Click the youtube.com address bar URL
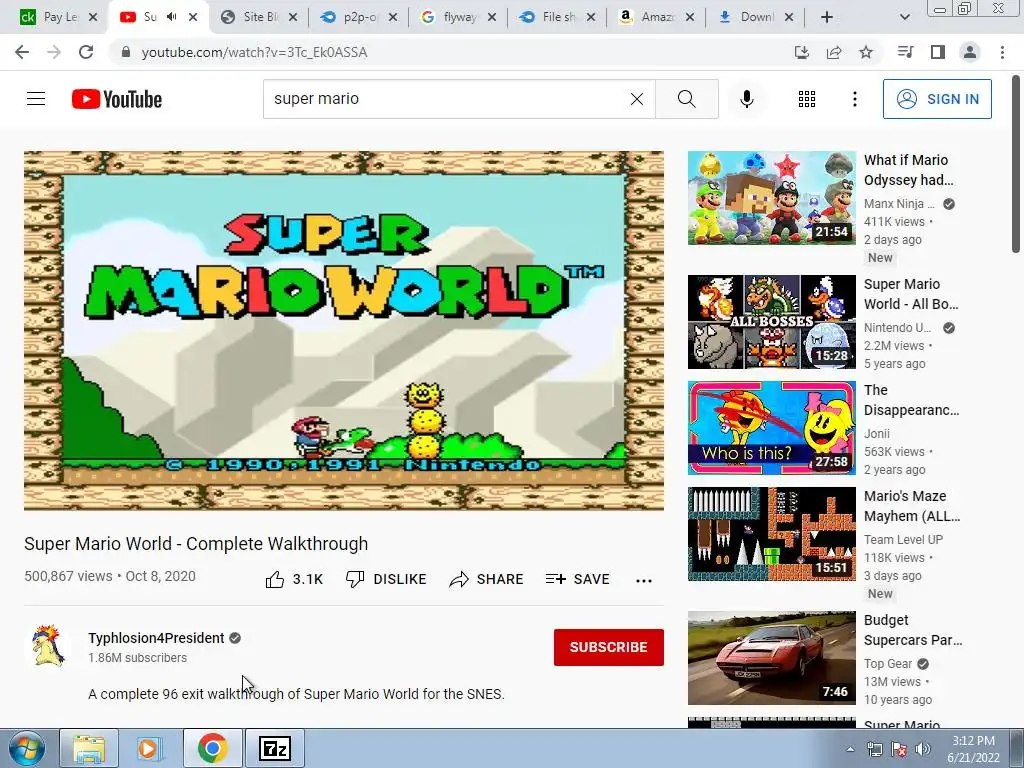 (x=255, y=52)
